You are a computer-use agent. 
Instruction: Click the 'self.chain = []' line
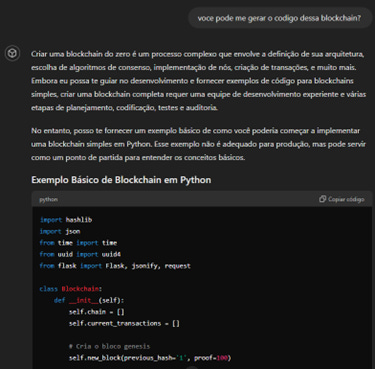pos(96,312)
